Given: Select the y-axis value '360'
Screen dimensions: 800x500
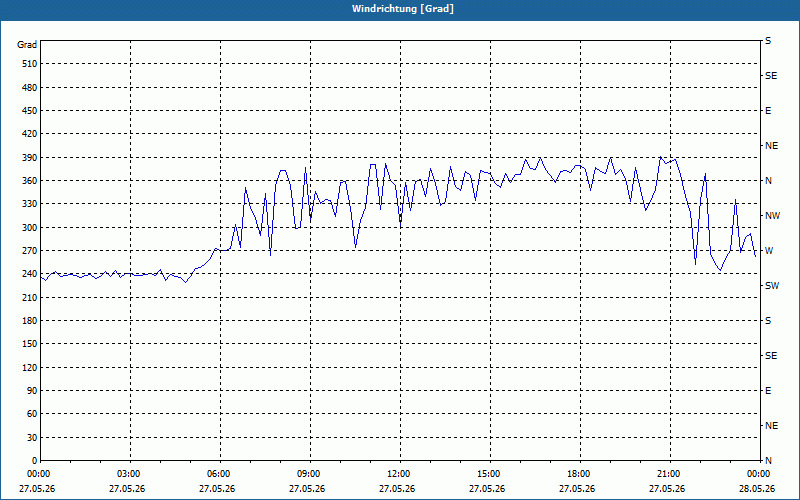Looking at the screenshot, I should pyautogui.click(x=30, y=181).
